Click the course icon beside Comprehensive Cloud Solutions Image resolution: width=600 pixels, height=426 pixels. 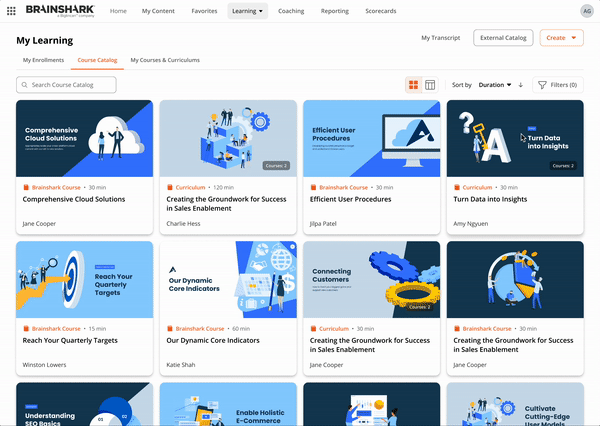(x=26, y=187)
